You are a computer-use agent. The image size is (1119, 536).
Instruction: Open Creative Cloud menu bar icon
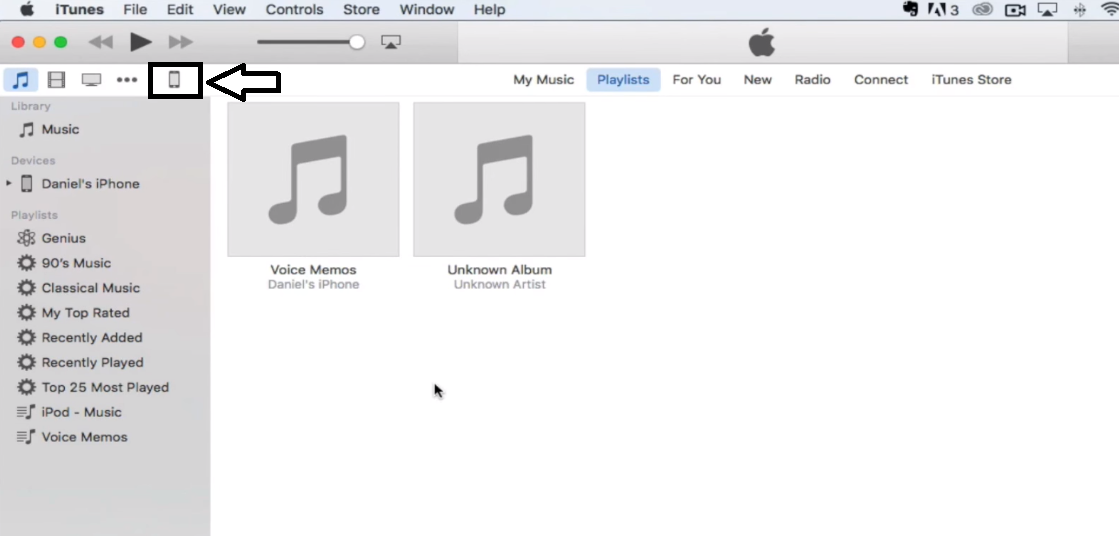(x=983, y=9)
